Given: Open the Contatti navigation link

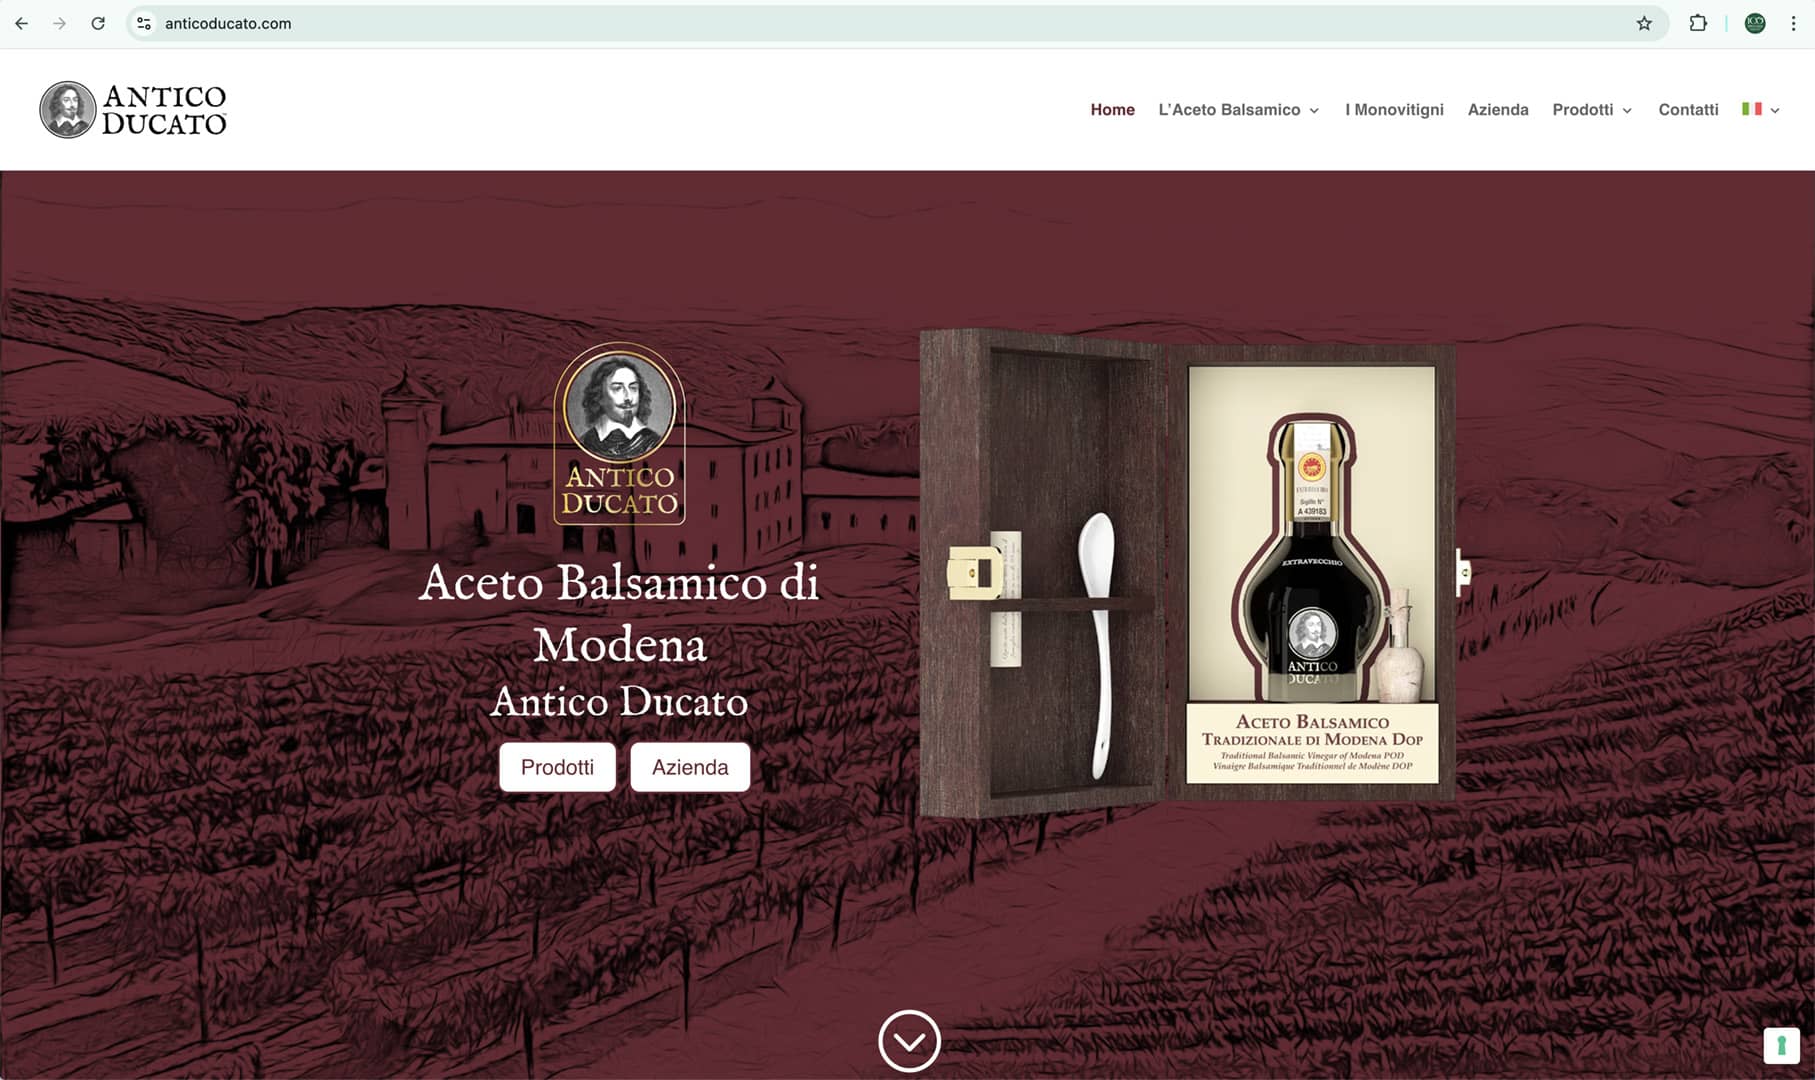Looking at the screenshot, I should pyautogui.click(x=1688, y=110).
